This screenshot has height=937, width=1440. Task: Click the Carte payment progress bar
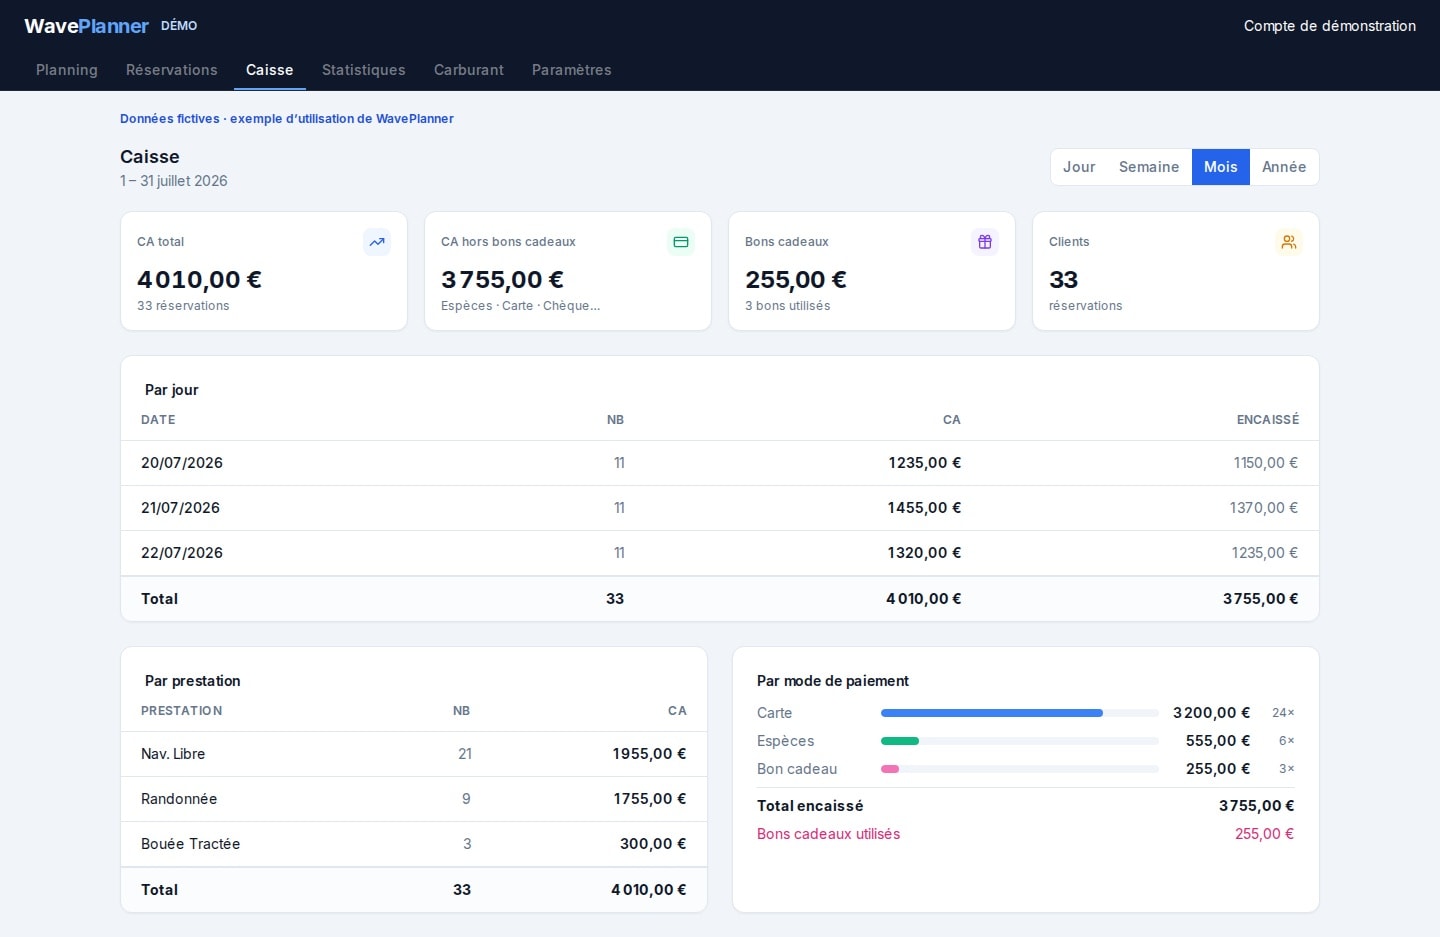pos(1020,713)
